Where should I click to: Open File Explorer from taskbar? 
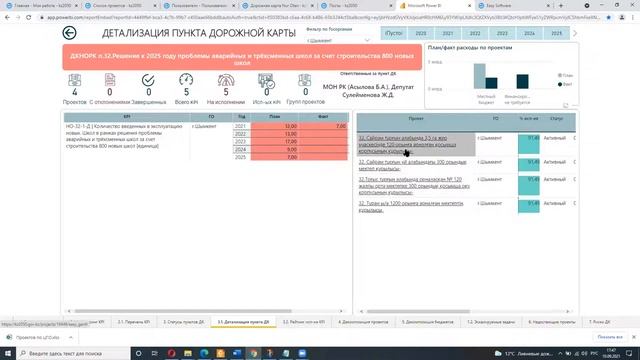188,353
